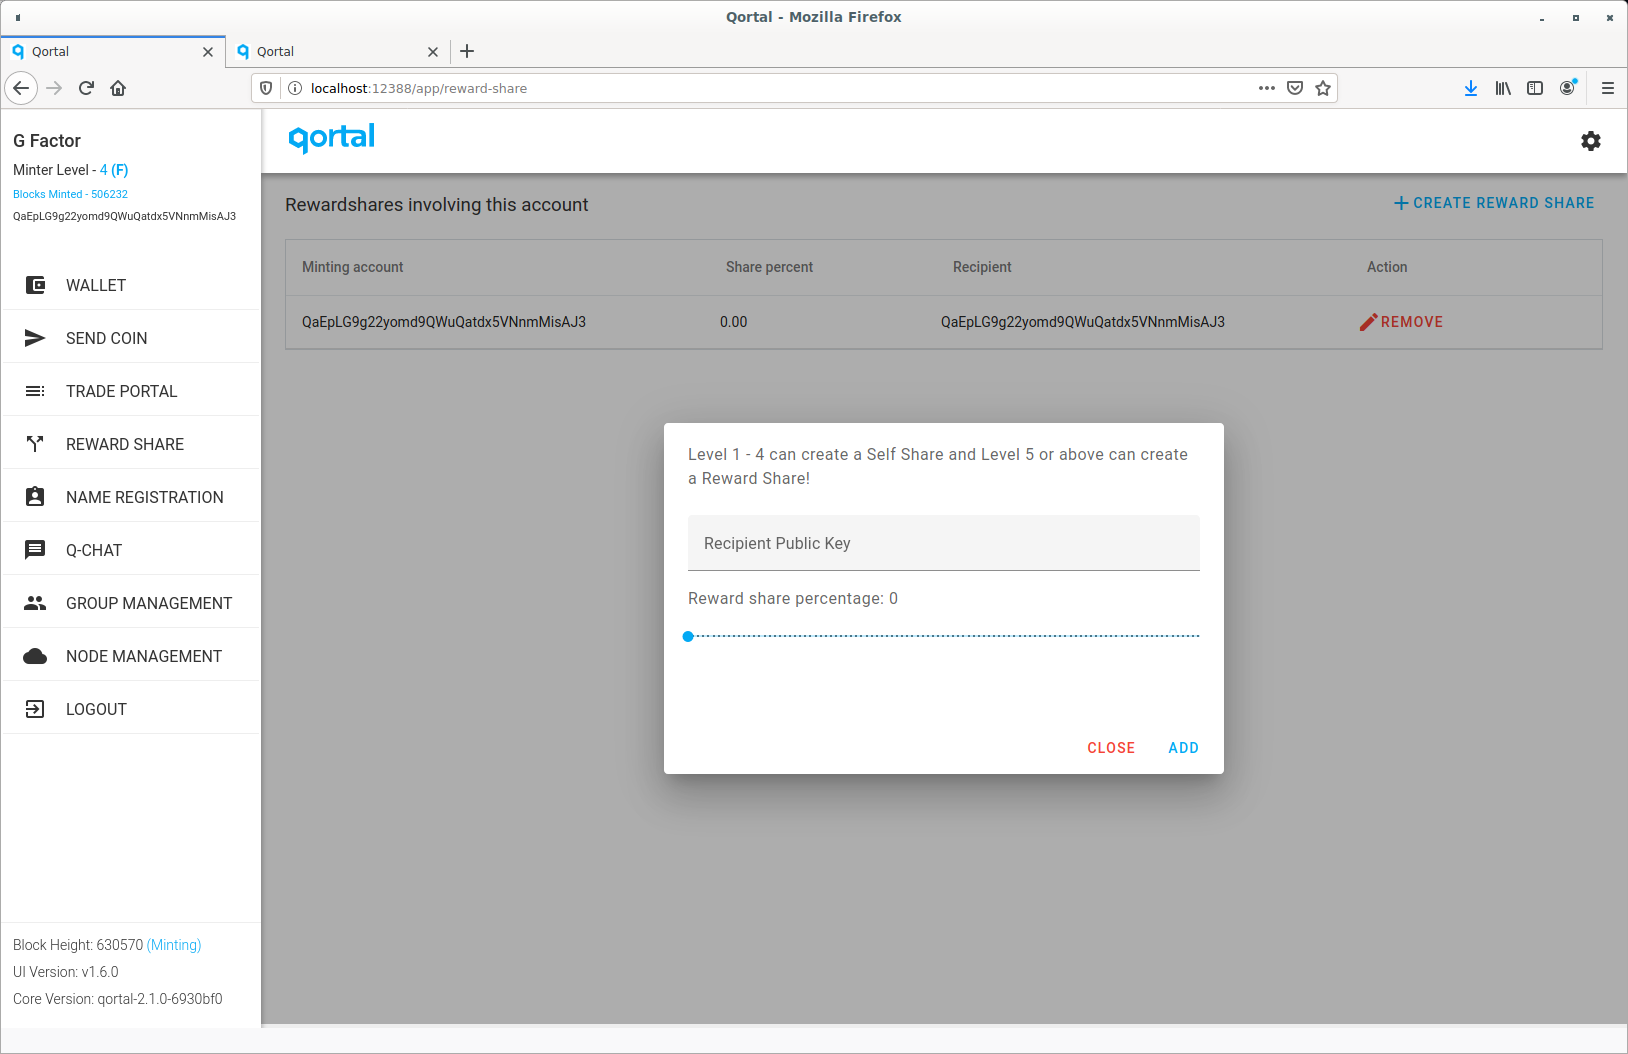Bookmark this page with star icon

[1323, 88]
